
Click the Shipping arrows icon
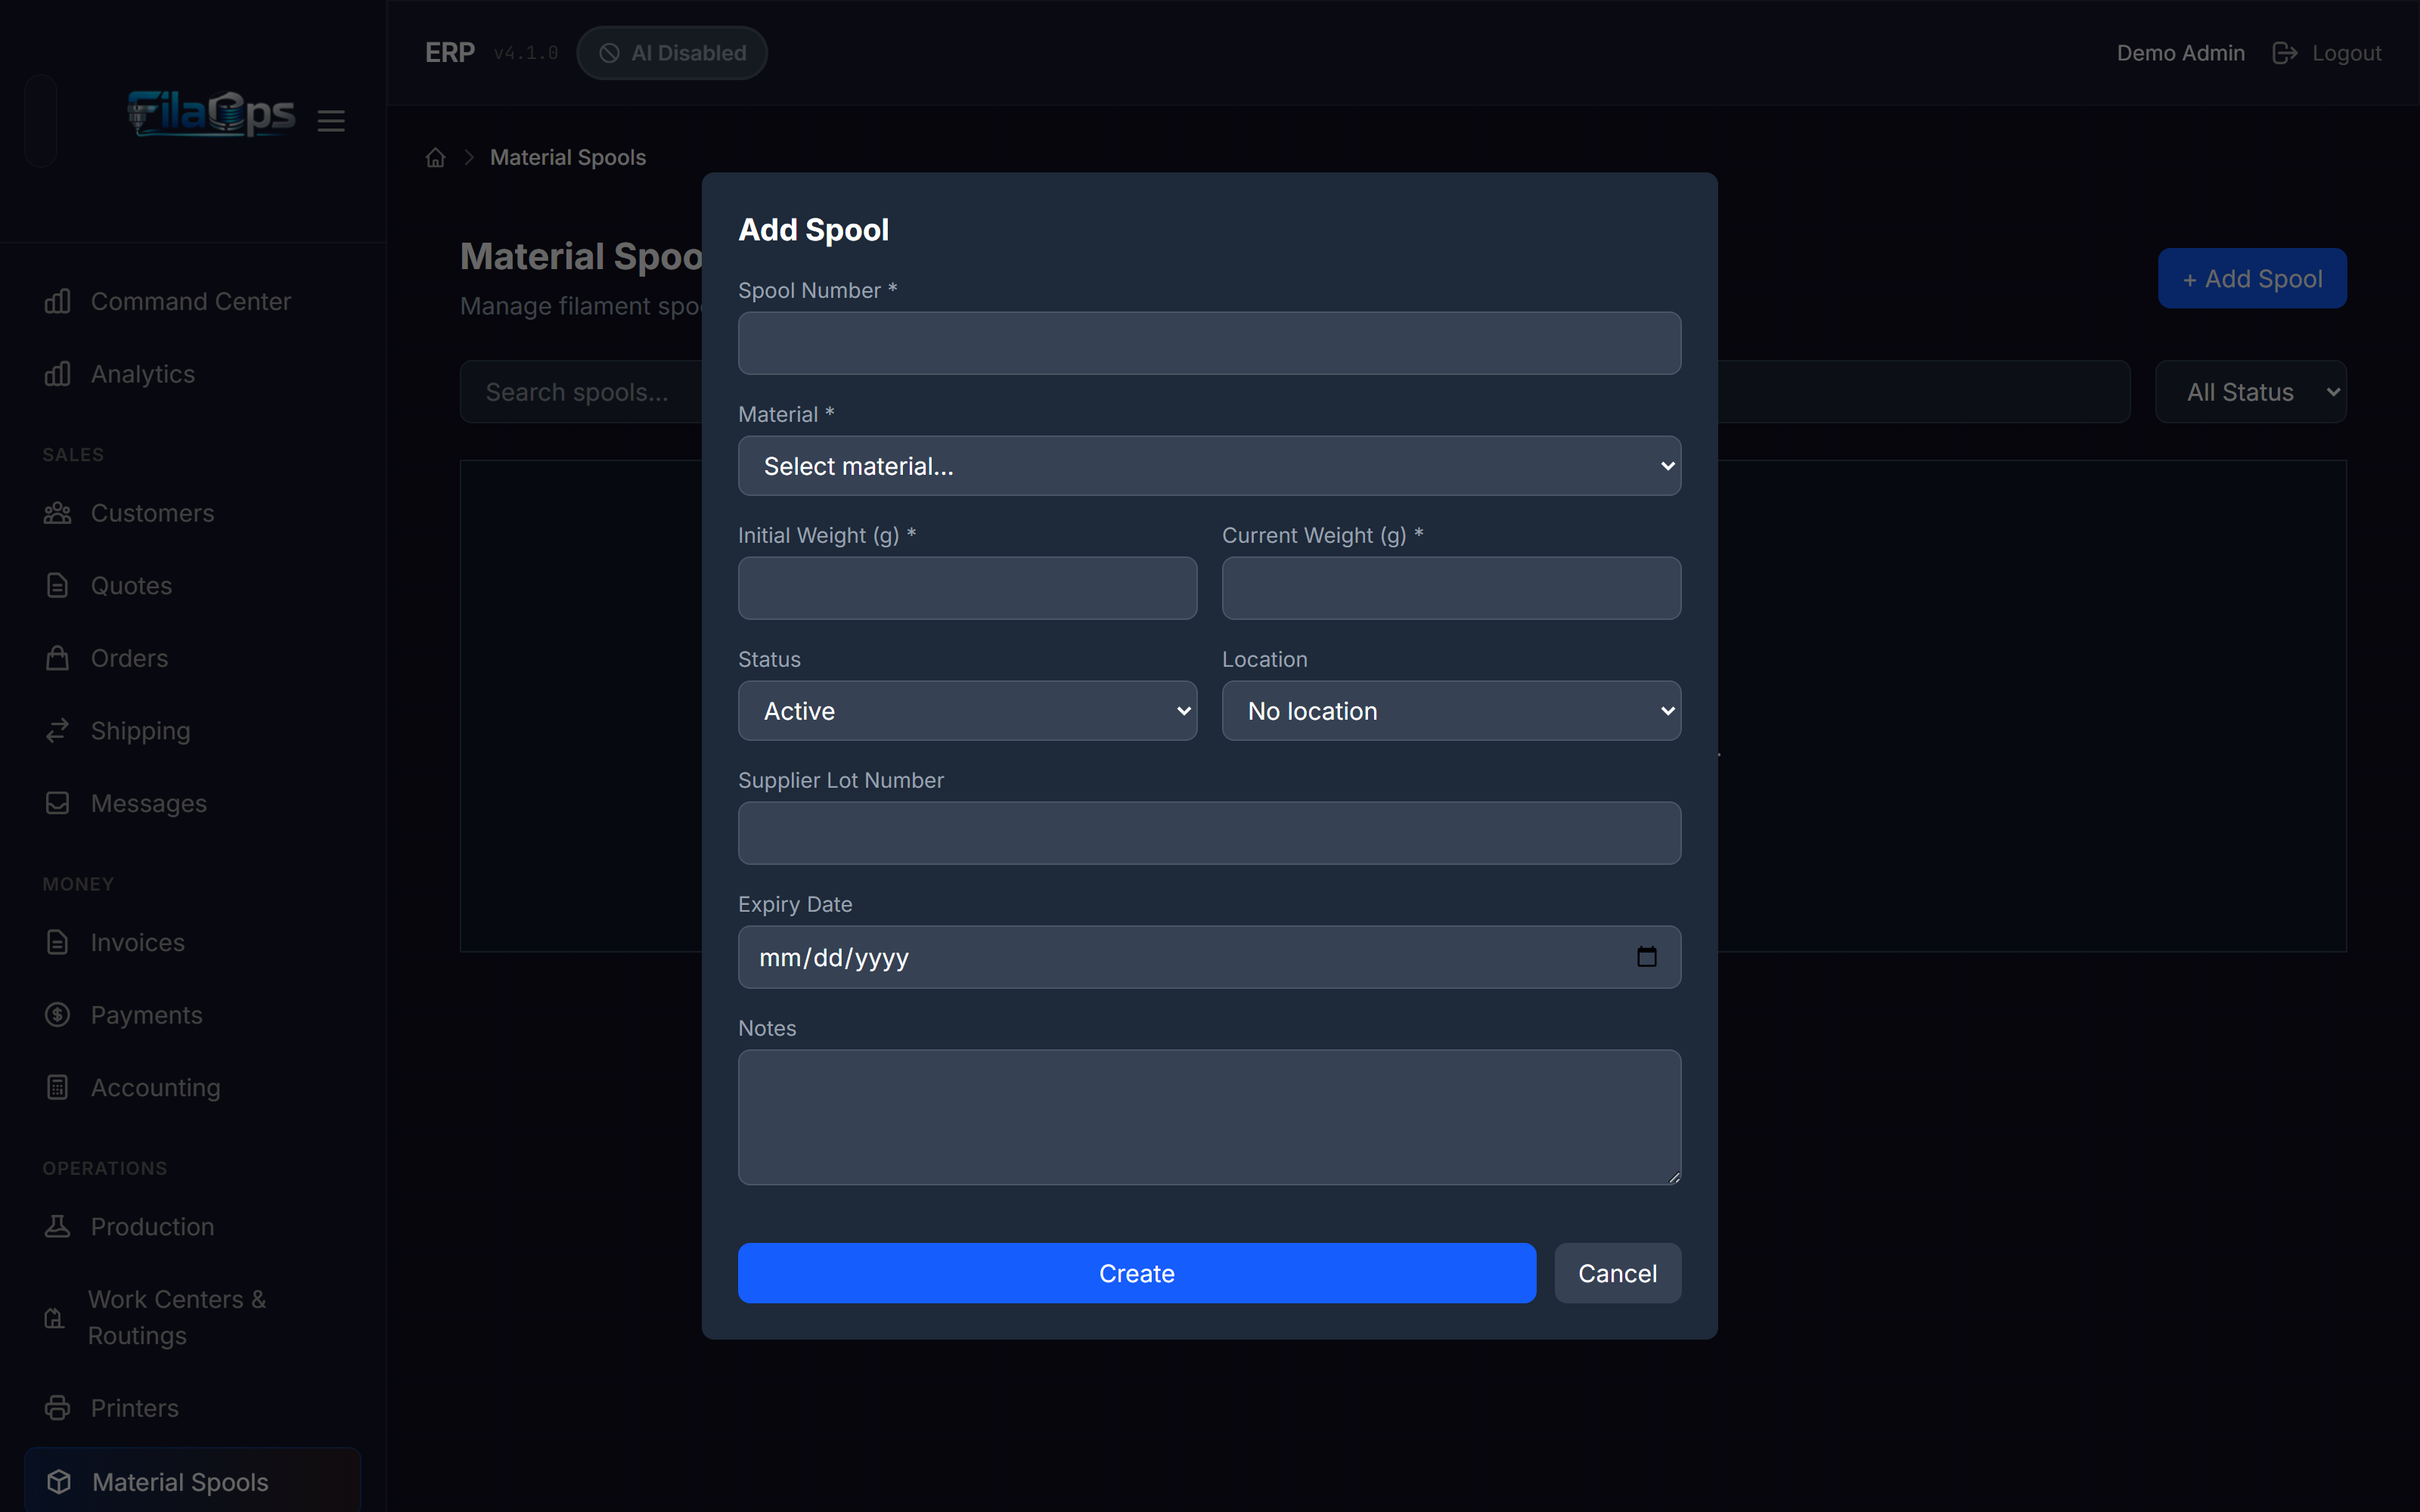pos(58,731)
